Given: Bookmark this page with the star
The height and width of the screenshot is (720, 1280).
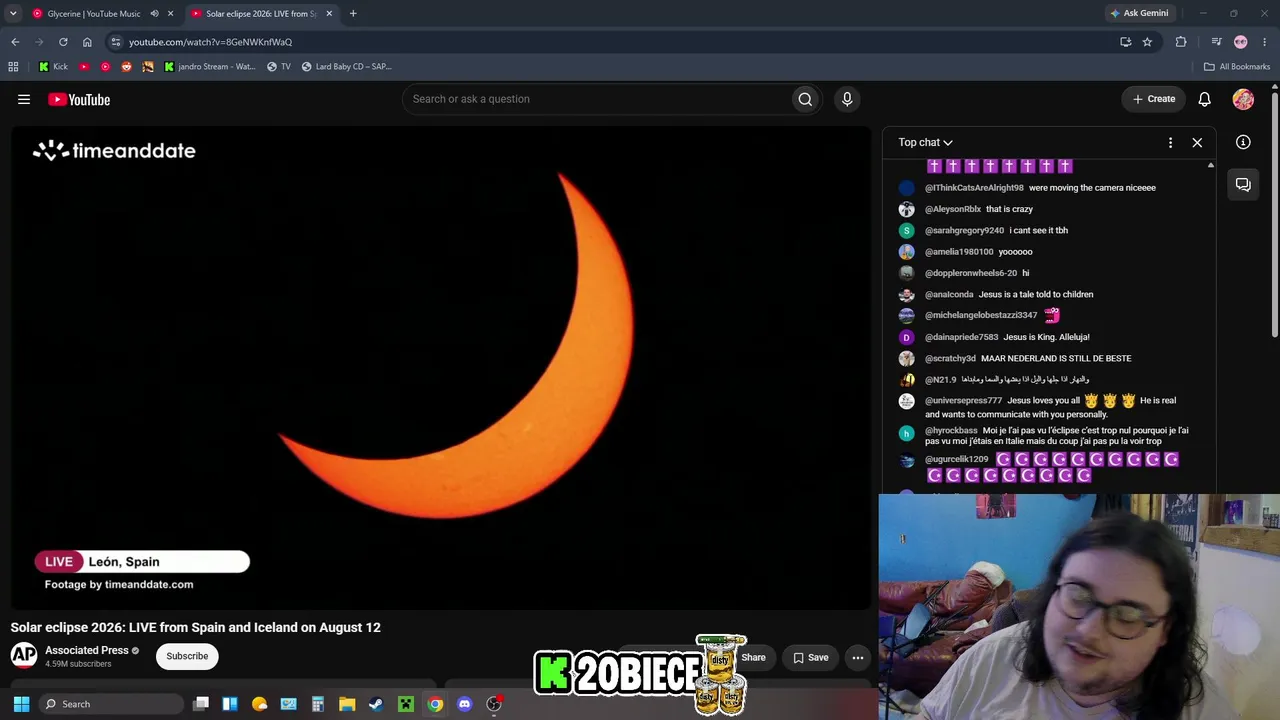Looking at the screenshot, I should click(1147, 42).
